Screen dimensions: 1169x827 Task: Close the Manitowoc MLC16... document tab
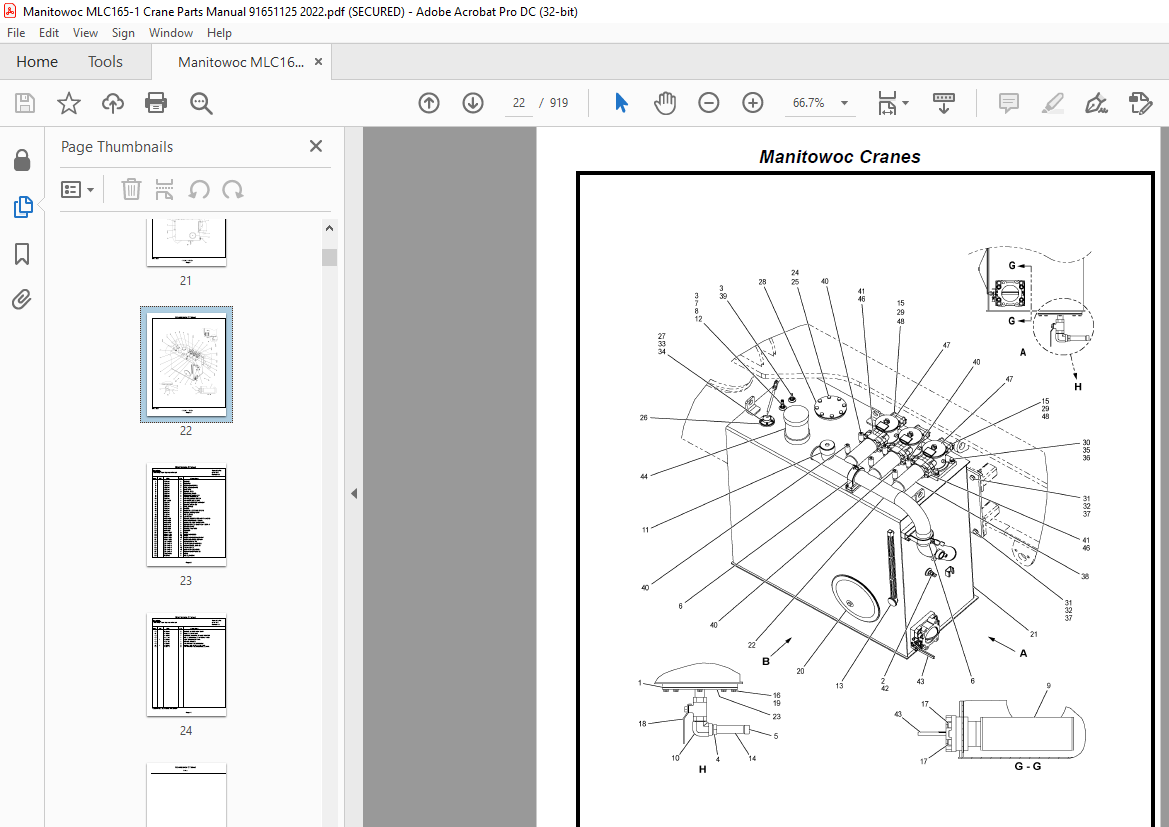(318, 62)
